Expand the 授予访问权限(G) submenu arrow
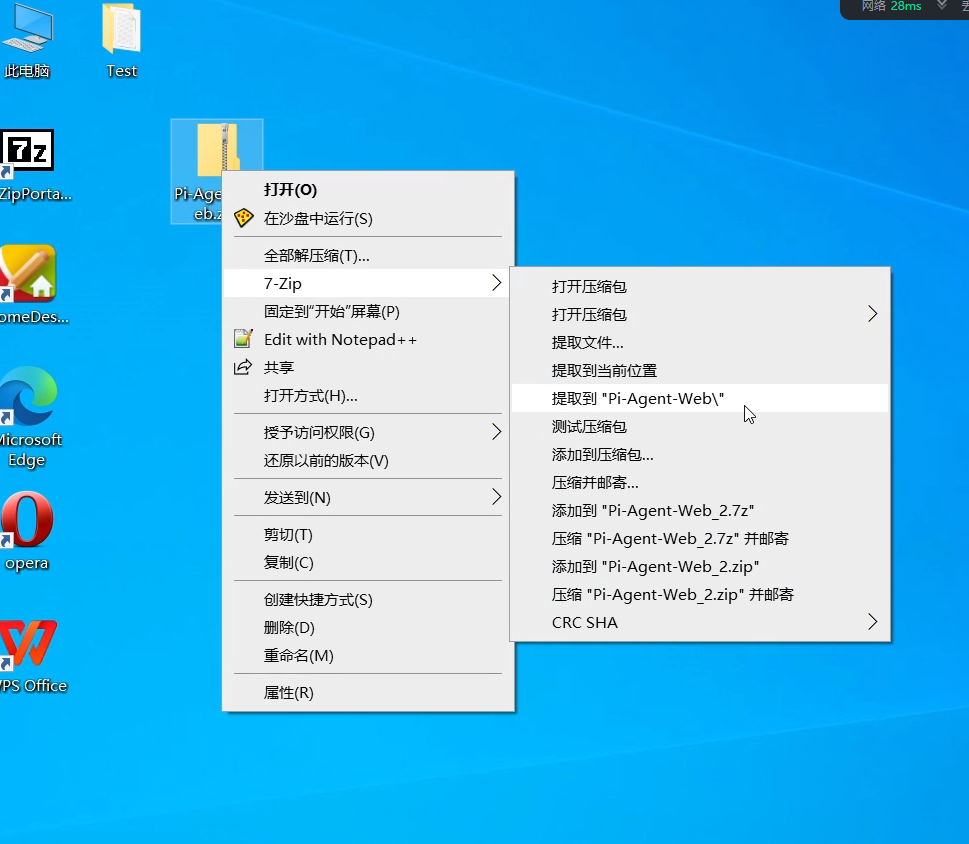Screen dimensions: 969x844 click(x=496, y=432)
